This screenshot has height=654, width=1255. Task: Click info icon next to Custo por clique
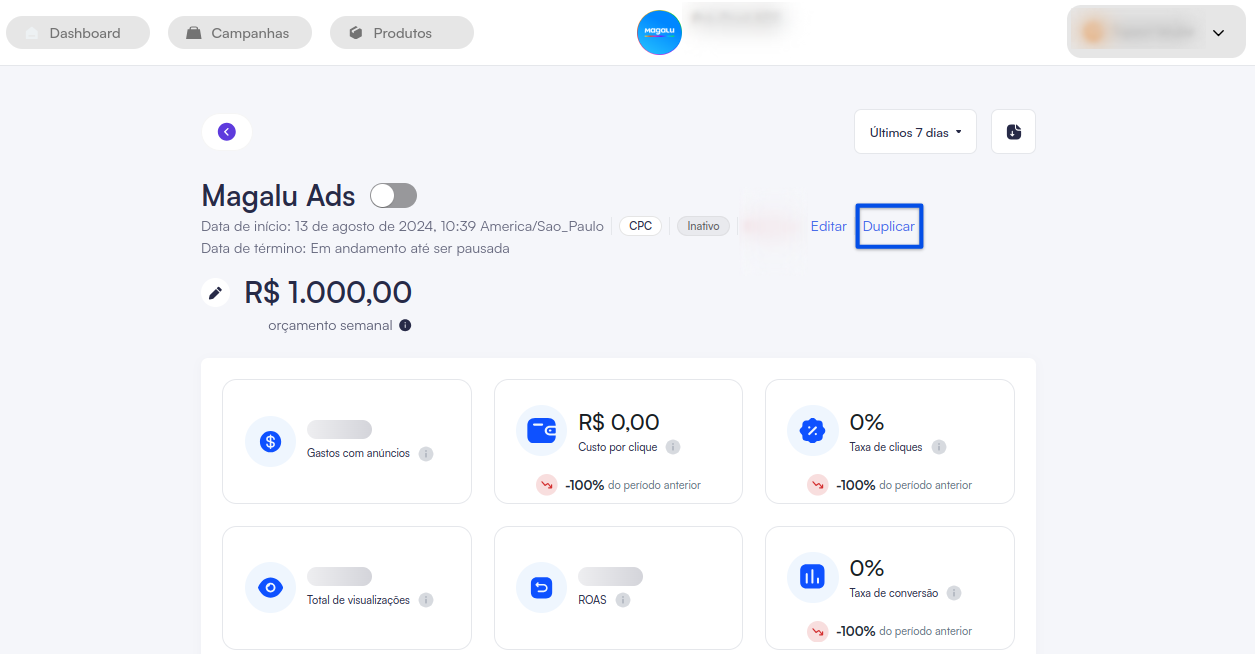pos(673,447)
